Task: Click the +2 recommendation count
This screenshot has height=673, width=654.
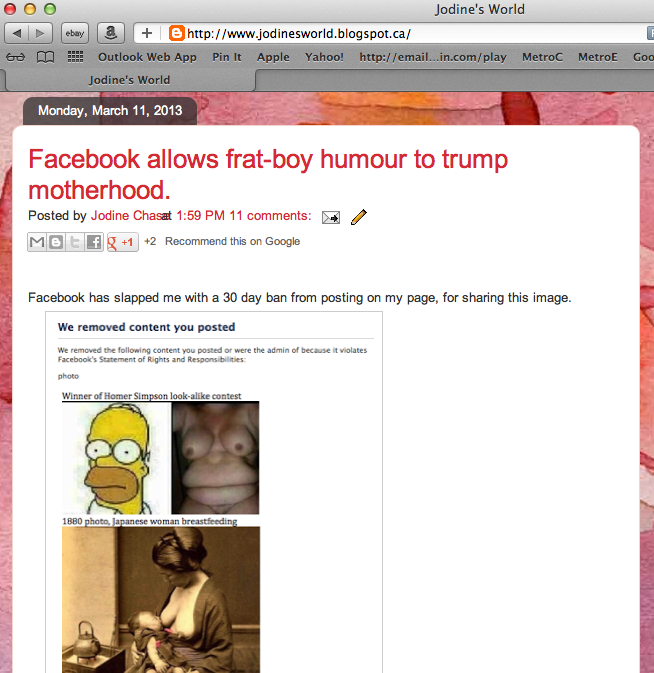Action: pos(150,241)
